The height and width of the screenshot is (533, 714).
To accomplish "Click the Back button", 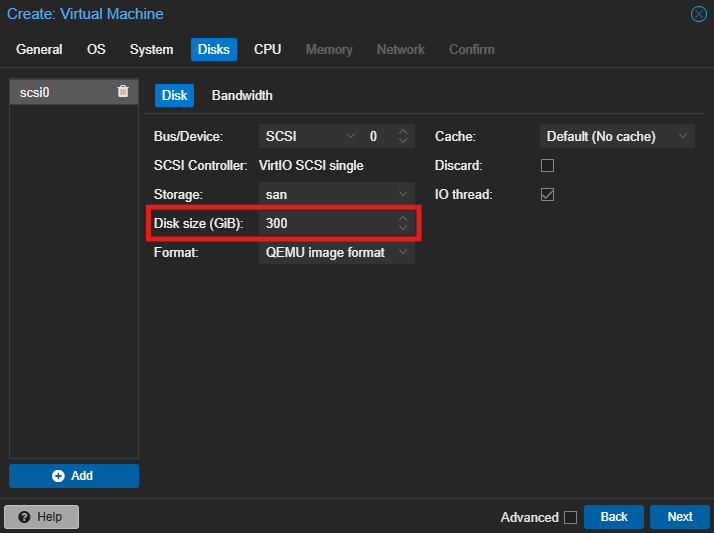I will click(x=614, y=517).
